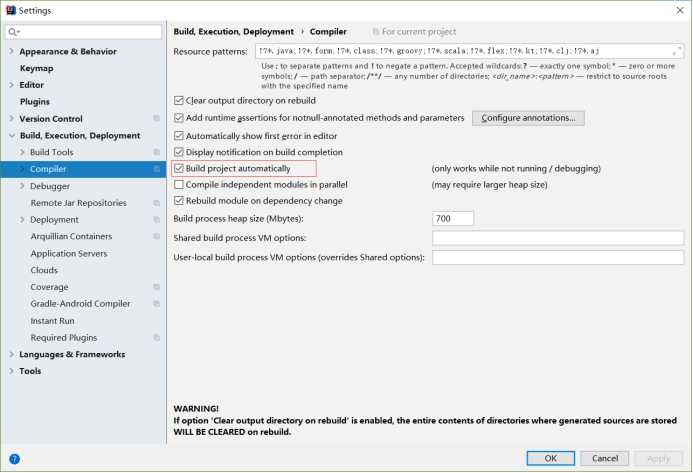Expand the Resource patterns field editor icon
Image resolution: width=693 pixels, height=473 pixels.
pos(677,51)
